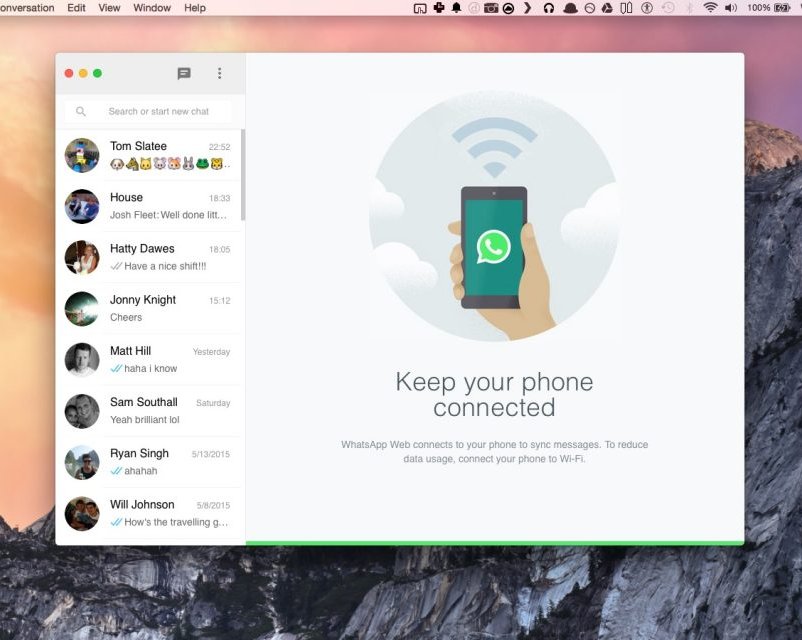
Task: Open the Tom Slatee chat
Action: click(x=148, y=155)
